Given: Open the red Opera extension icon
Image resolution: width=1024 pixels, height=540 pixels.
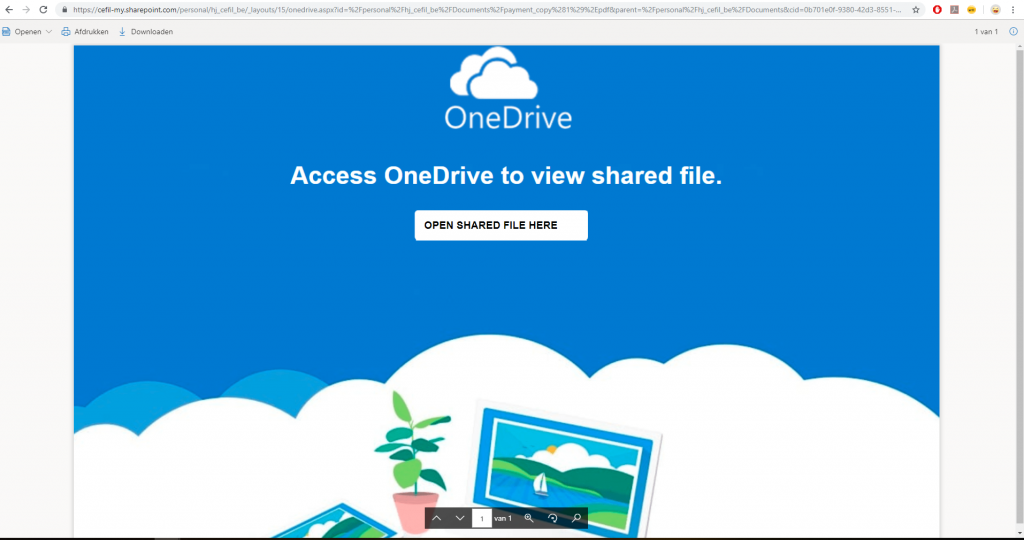Looking at the screenshot, I should click(937, 10).
